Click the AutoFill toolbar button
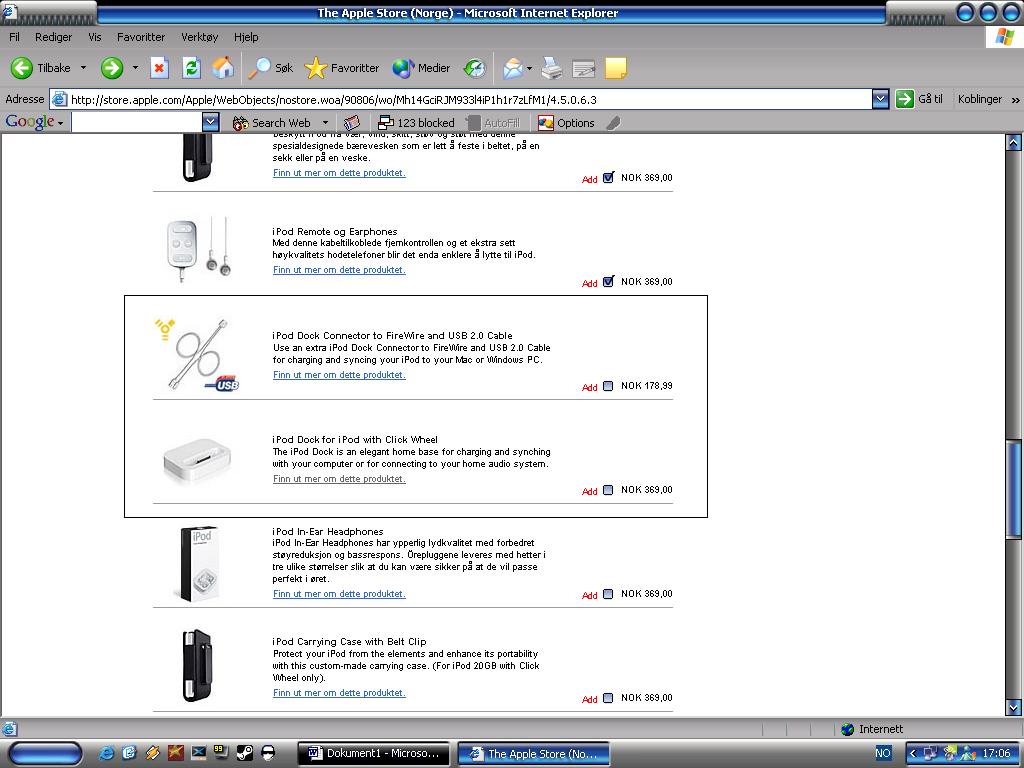 coord(493,123)
